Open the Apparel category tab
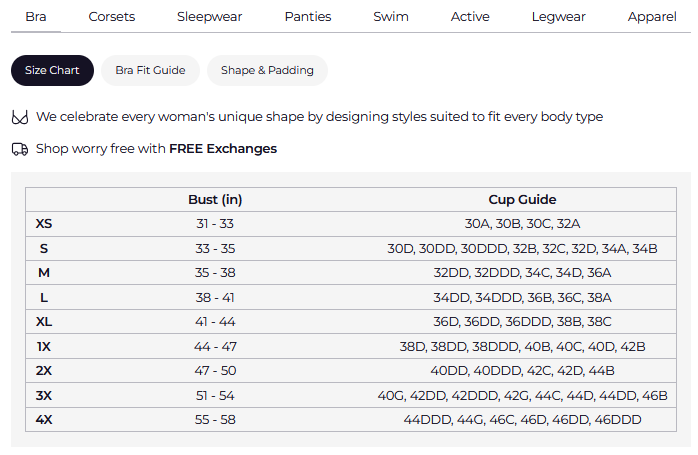This screenshot has height=455, width=698. 652,17
